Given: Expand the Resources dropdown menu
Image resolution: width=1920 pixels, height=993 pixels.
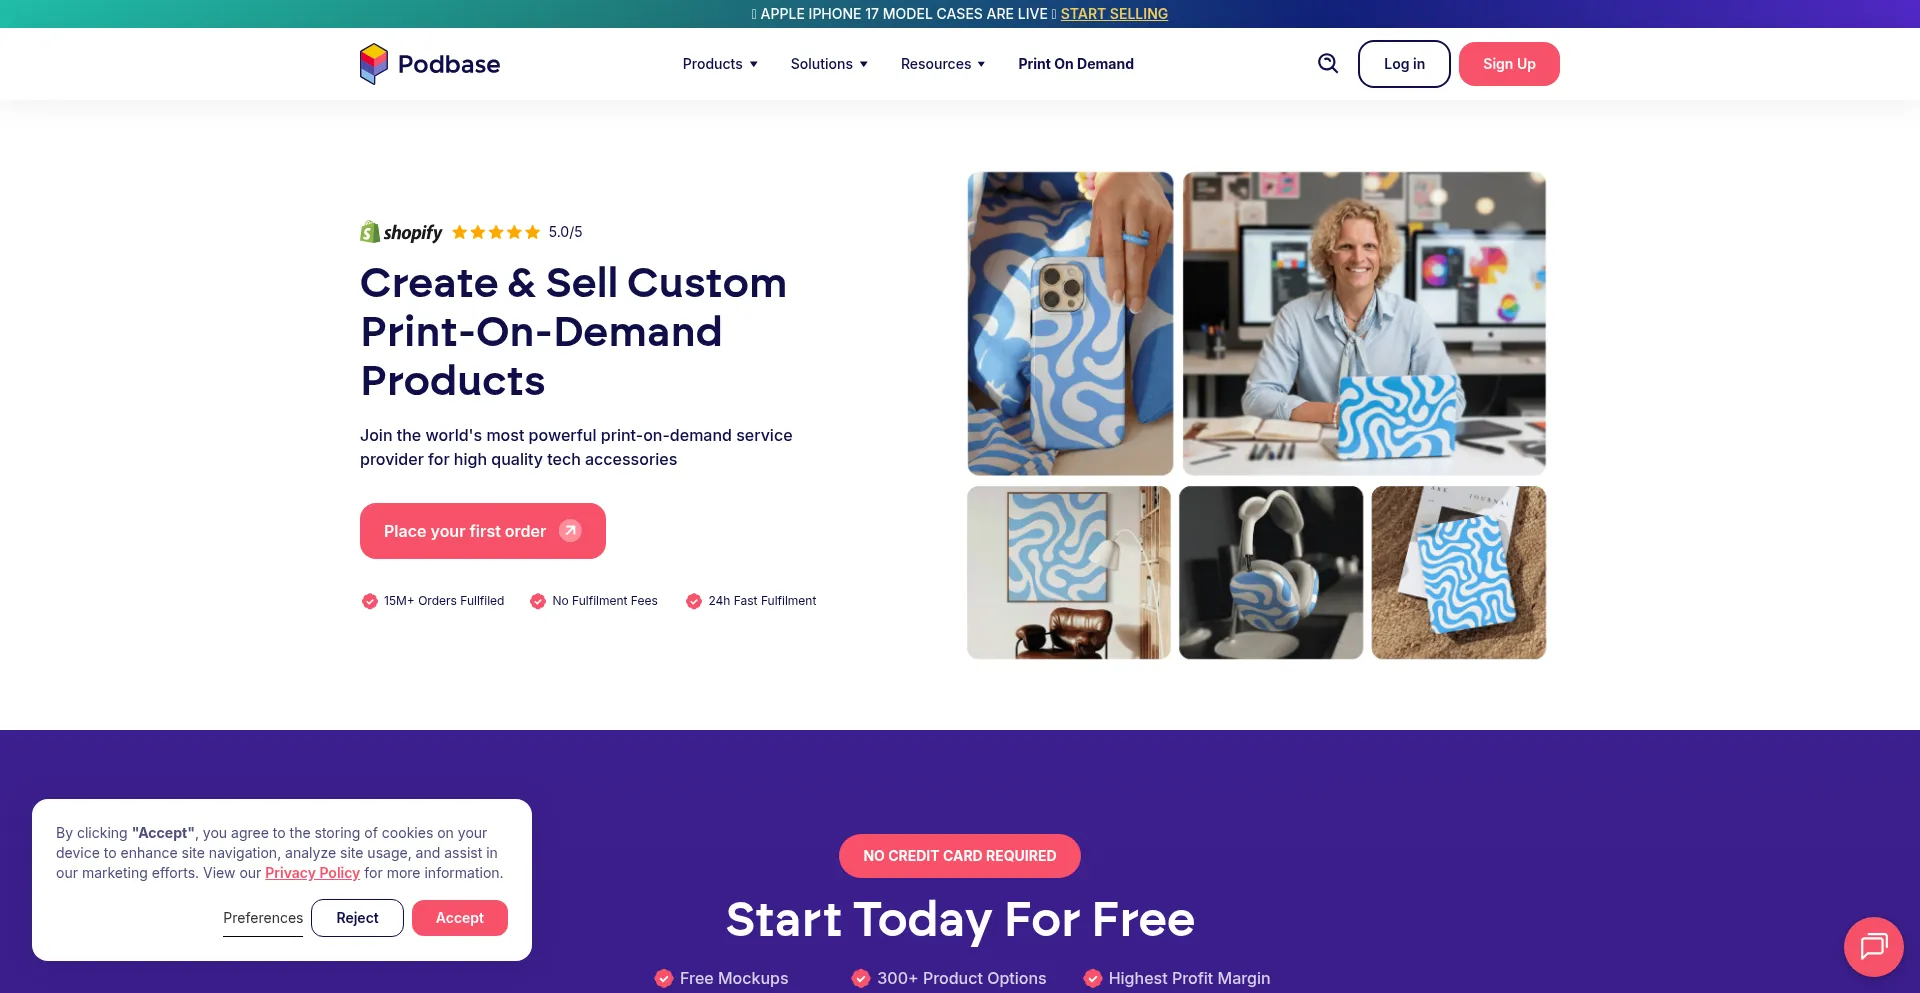Looking at the screenshot, I should click(x=943, y=64).
